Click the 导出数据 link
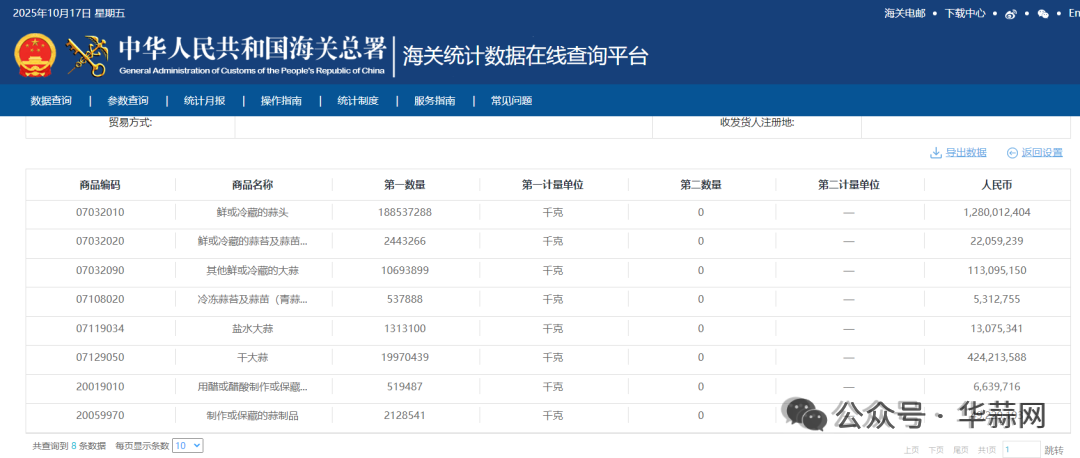This screenshot has width=1080, height=458. pos(966,153)
